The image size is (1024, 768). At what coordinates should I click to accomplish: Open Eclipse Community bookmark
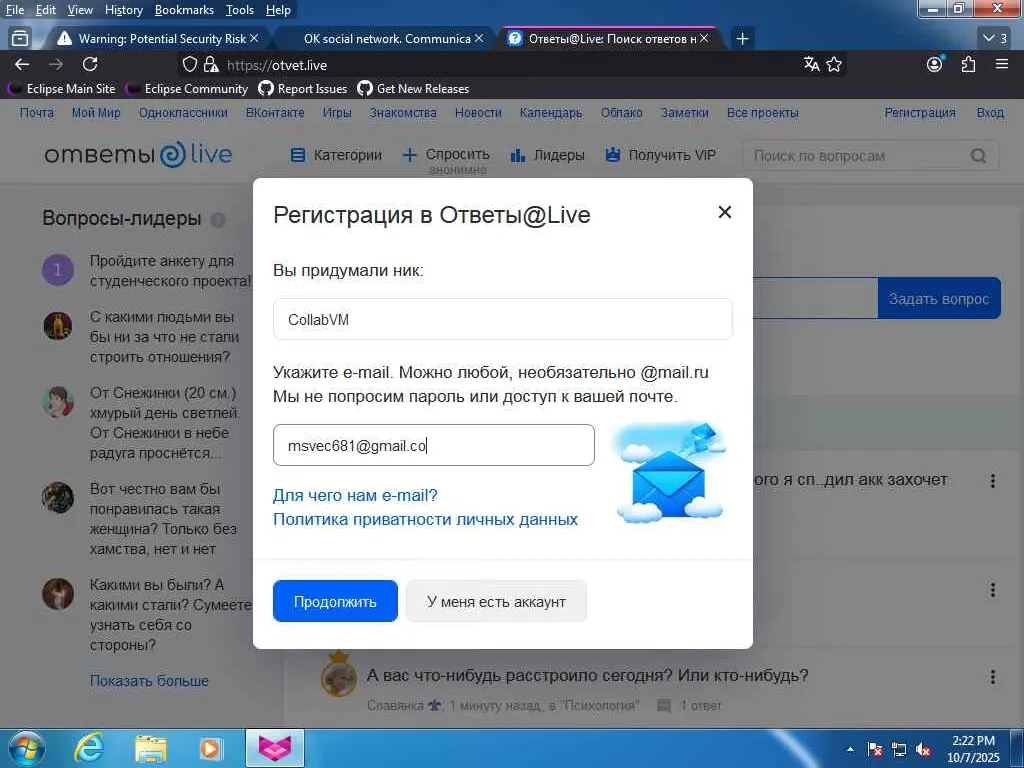pos(189,89)
